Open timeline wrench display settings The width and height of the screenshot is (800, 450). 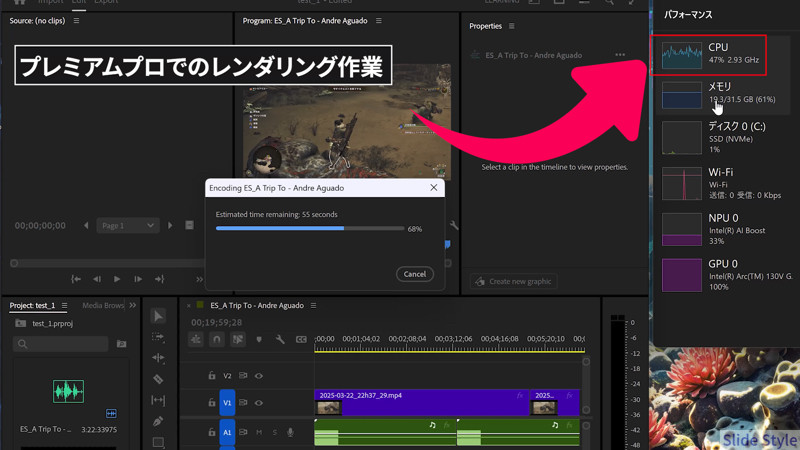click(280, 340)
